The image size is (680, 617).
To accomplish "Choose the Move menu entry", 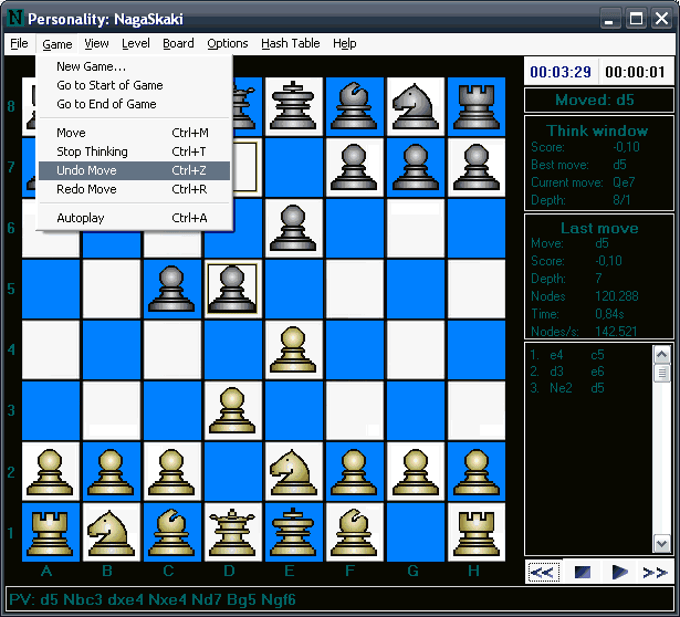I will [134, 133].
